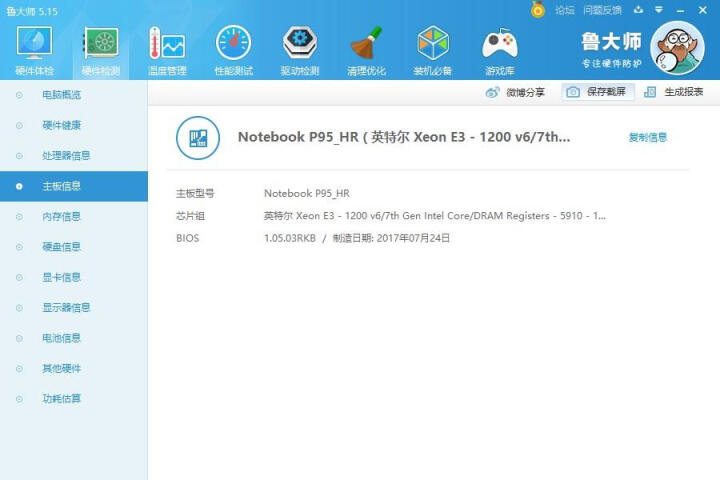Close the 鲁大师 window
Image resolution: width=720 pixels, height=480 pixels.
(703, 10)
